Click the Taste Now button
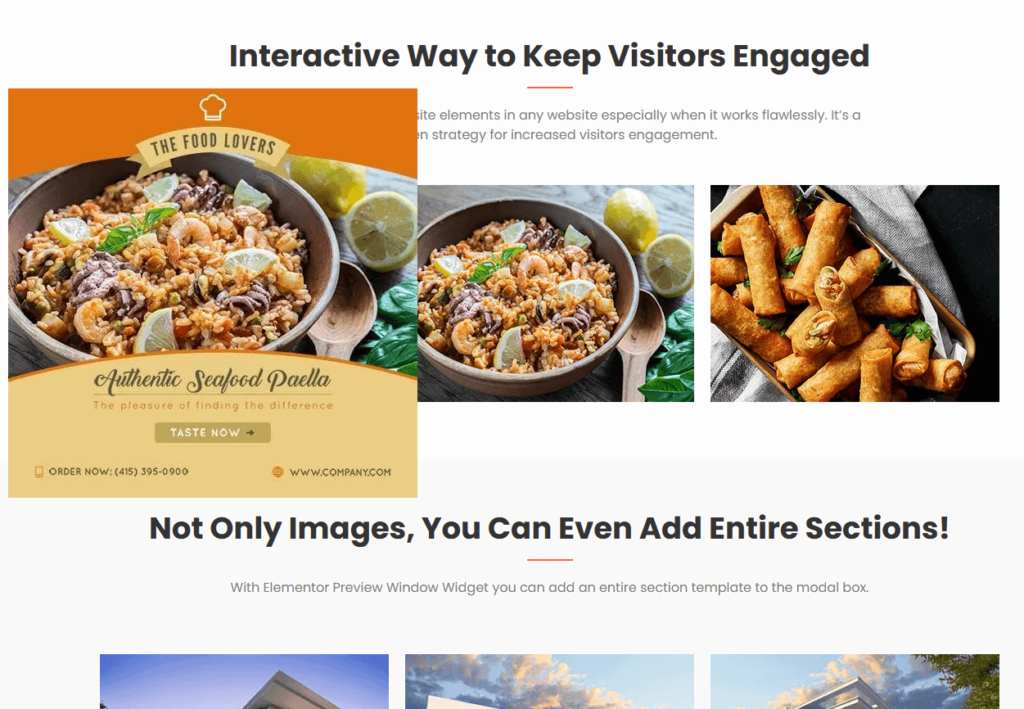The image size is (1024, 709). pyautogui.click(x=213, y=432)
